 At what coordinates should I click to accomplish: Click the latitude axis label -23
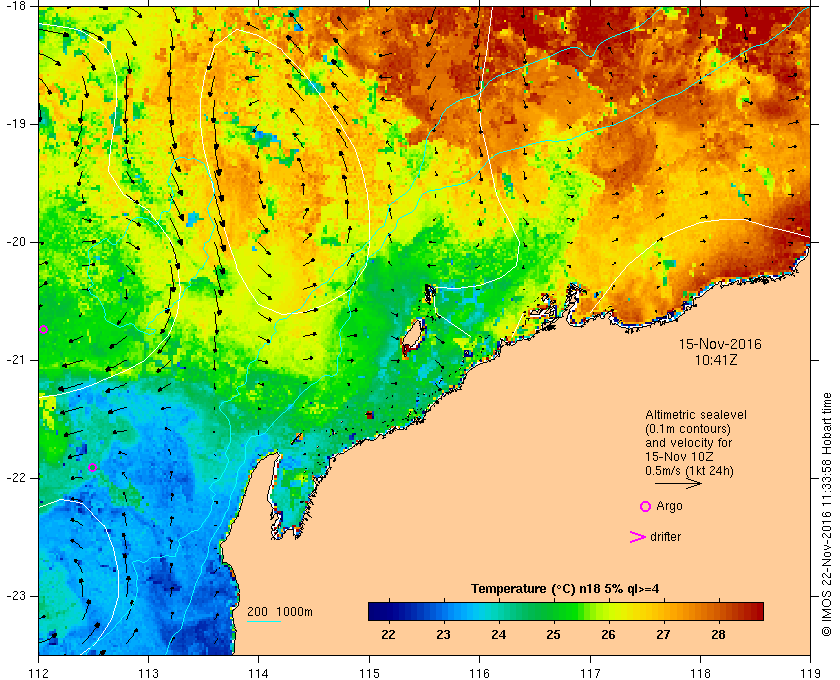tap(16, 596)
